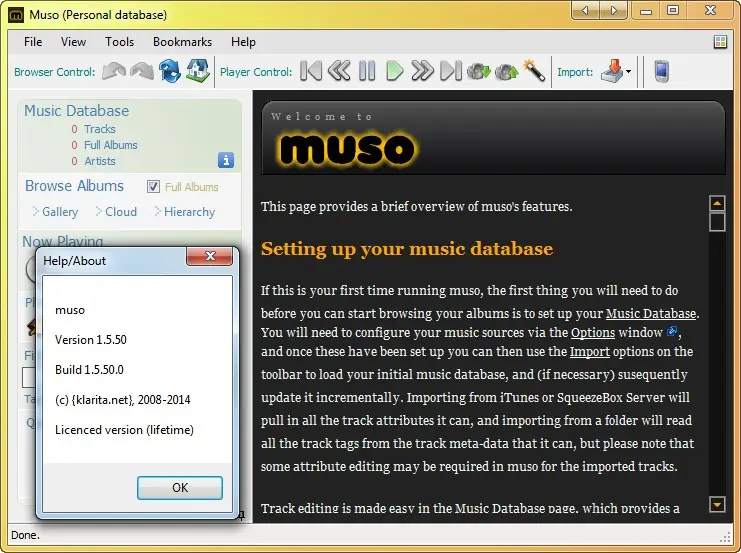
Task: Follow the Import link in welcome text
Action: (590, 352)
